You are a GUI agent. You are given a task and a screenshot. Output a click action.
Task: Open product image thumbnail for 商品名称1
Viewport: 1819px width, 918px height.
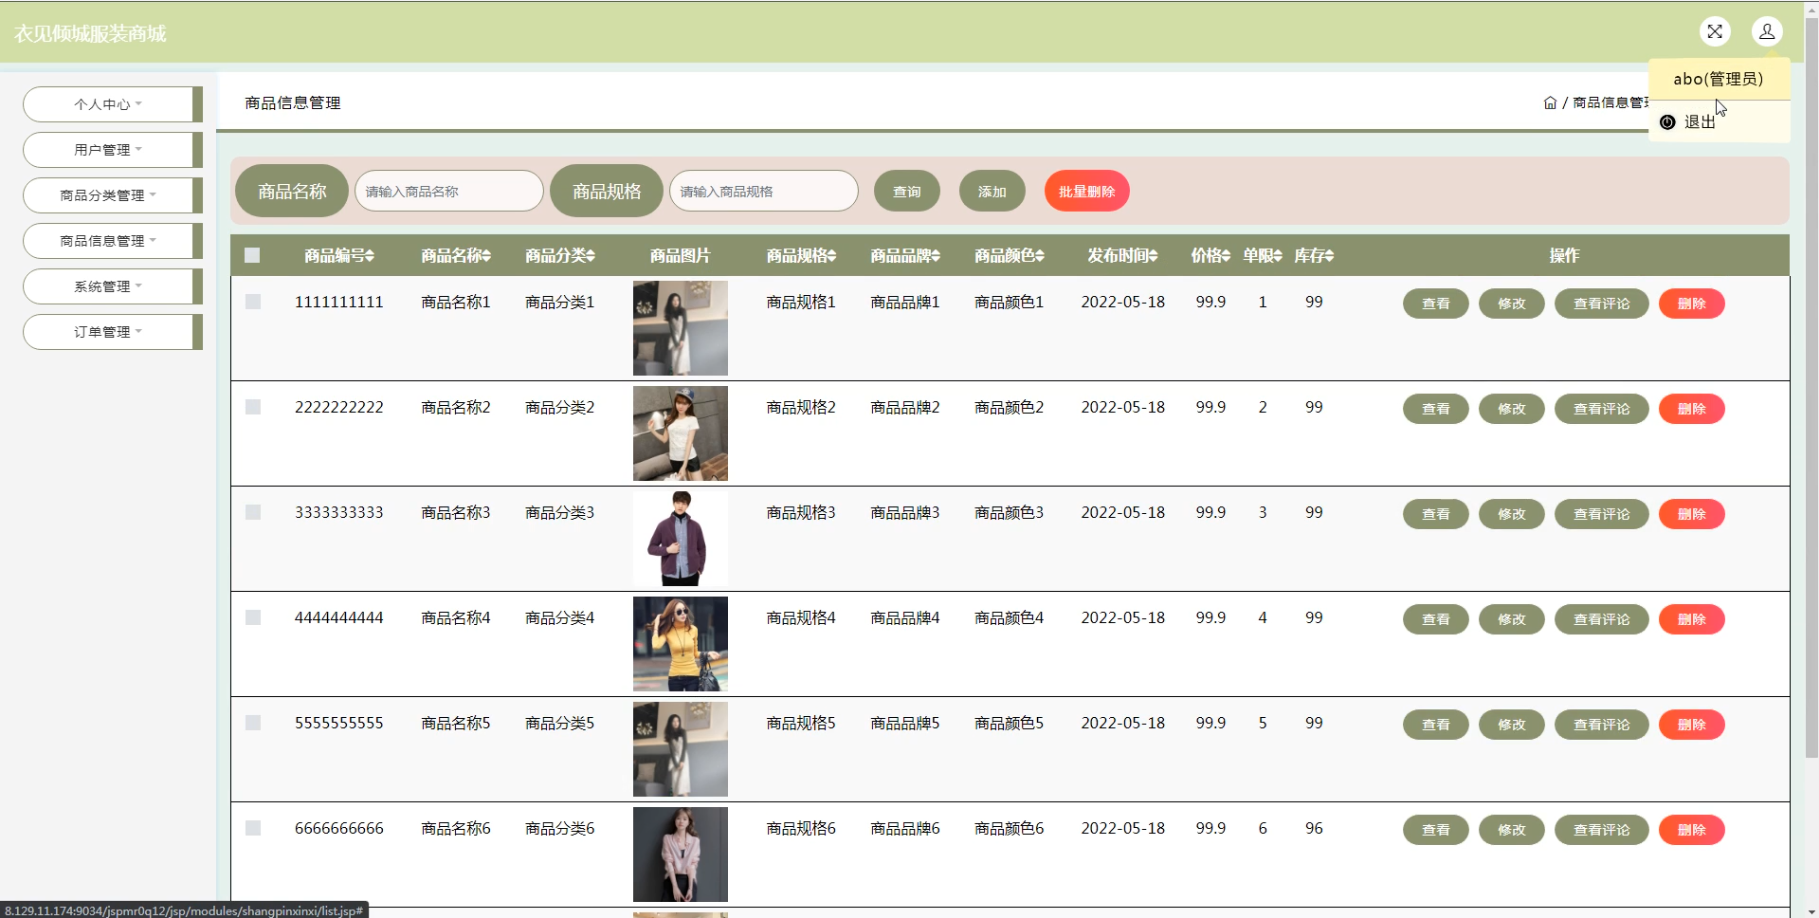(x=680, y=328)
